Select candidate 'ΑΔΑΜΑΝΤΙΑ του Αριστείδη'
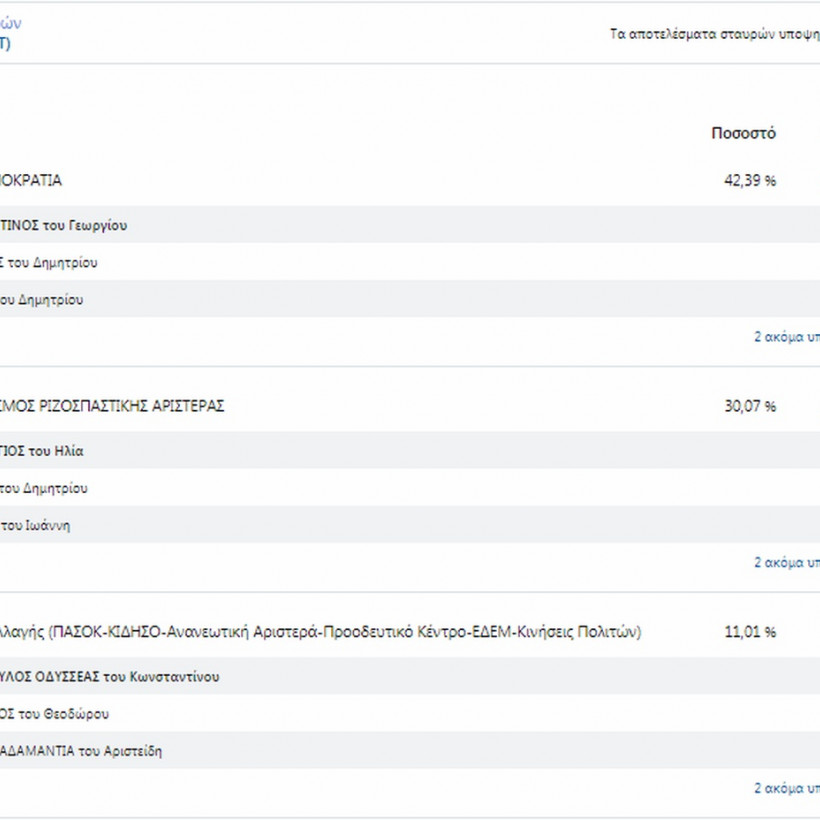Screen dimensions: 820x820 pos(81,751)
